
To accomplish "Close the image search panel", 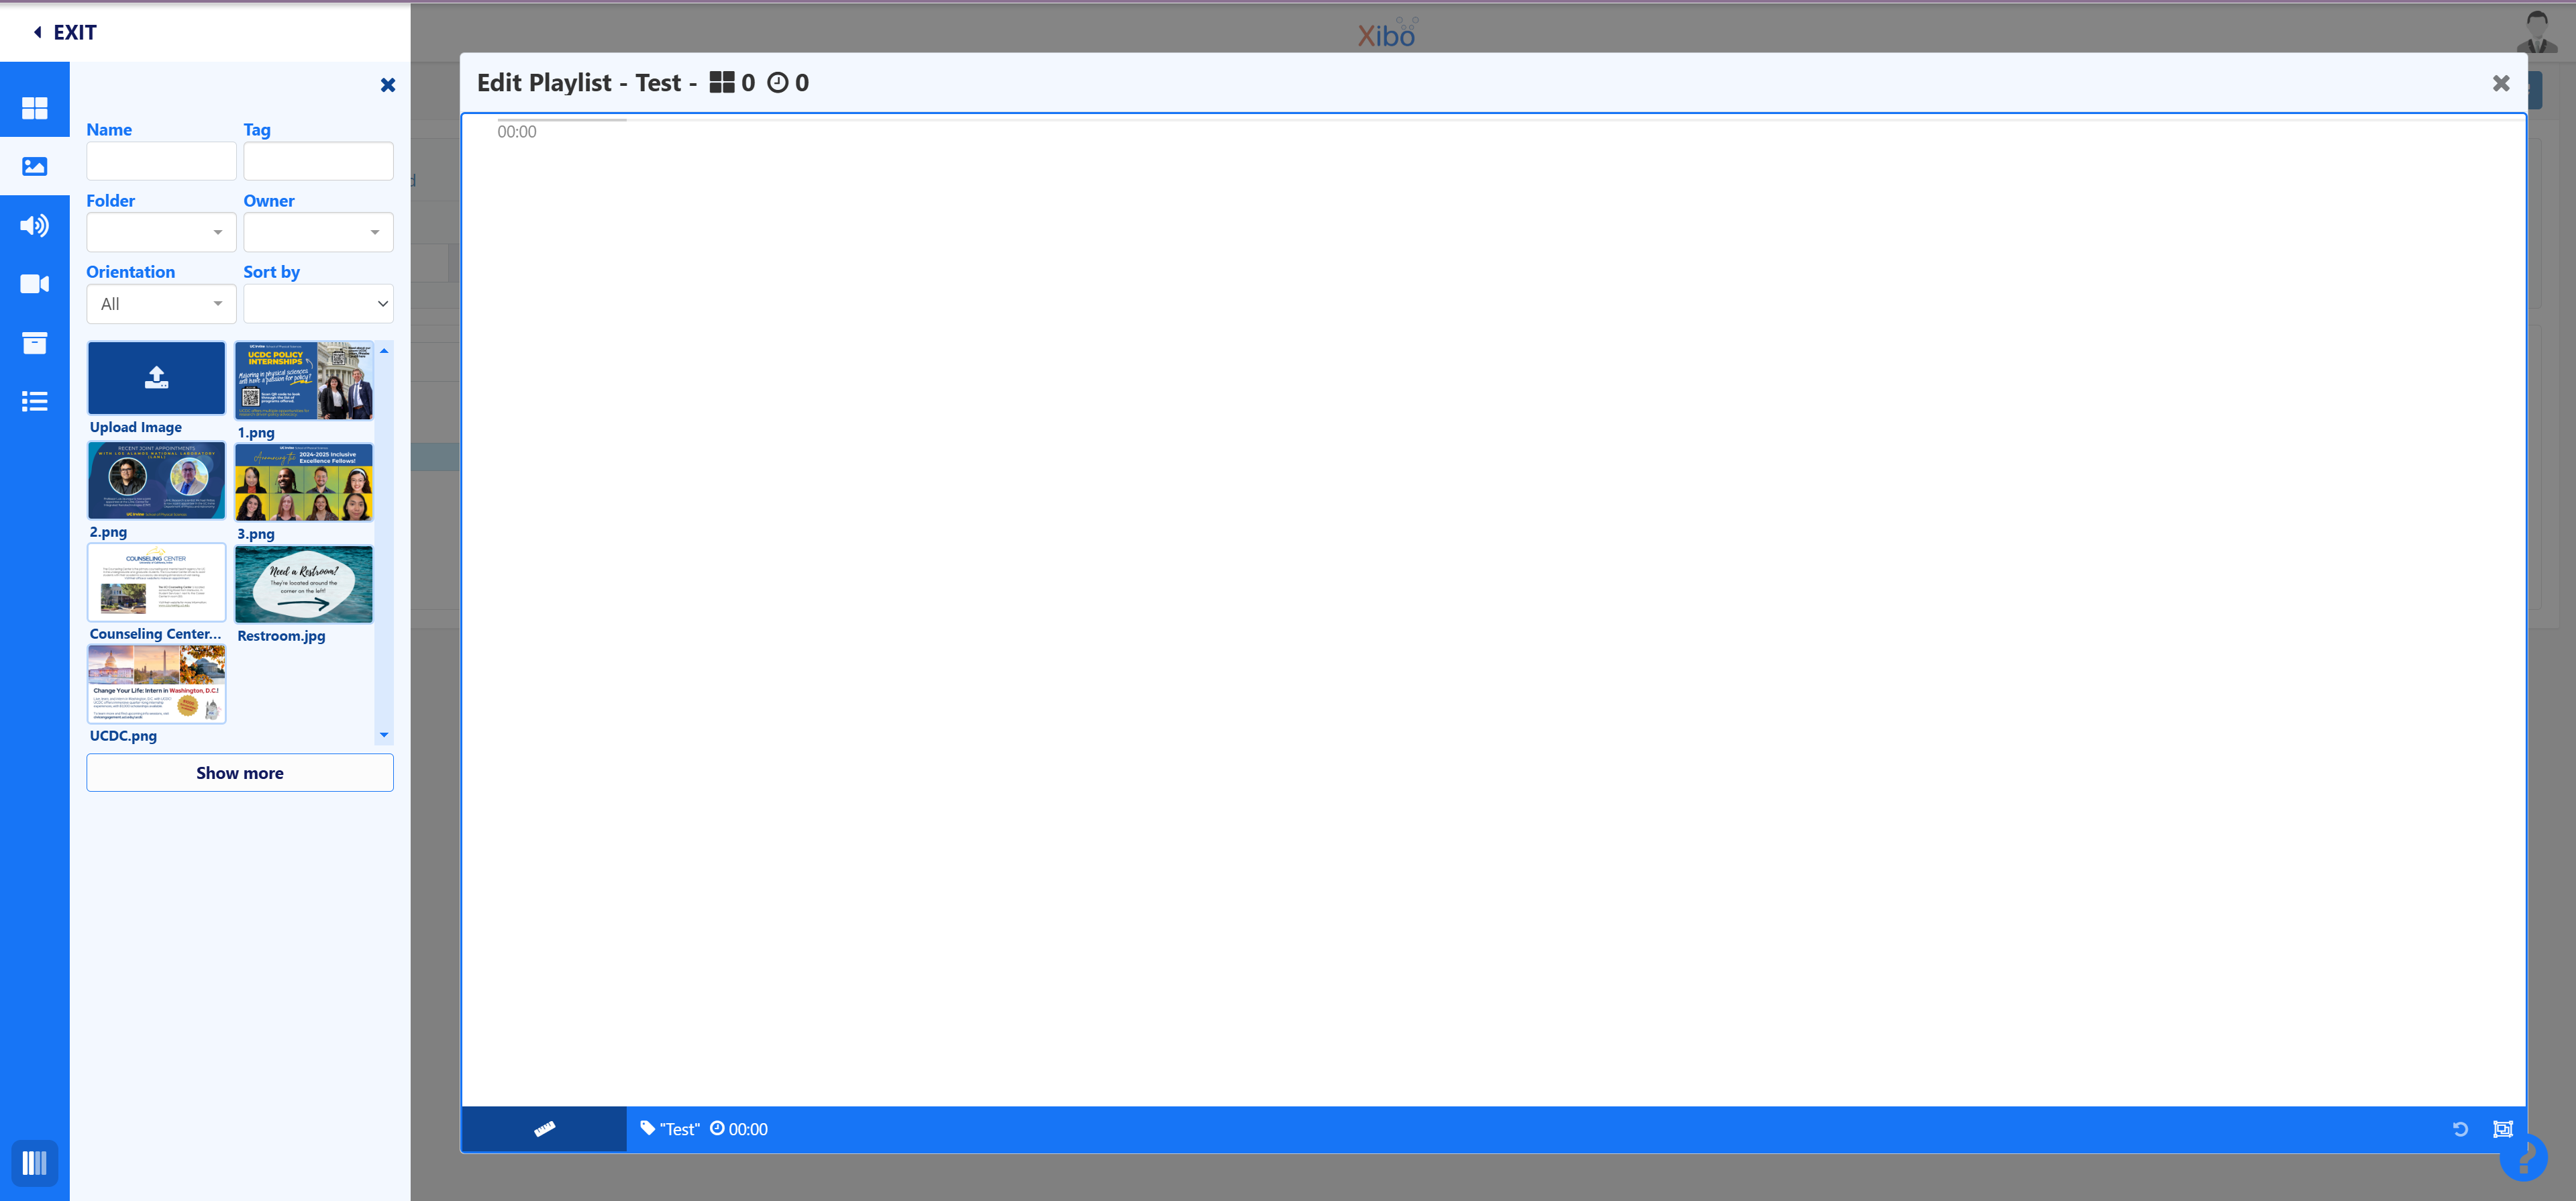I will pyautogui.click(x=388, y=85).
